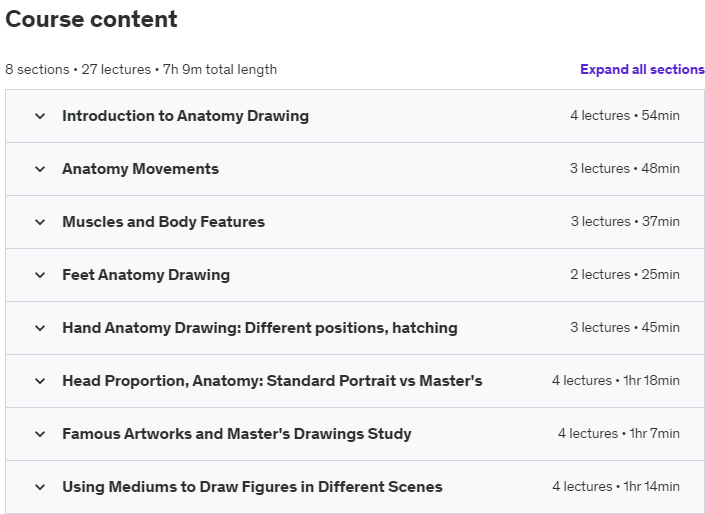
Task: Select the Anatomy Movements section title
Action: tap(140, 169)
